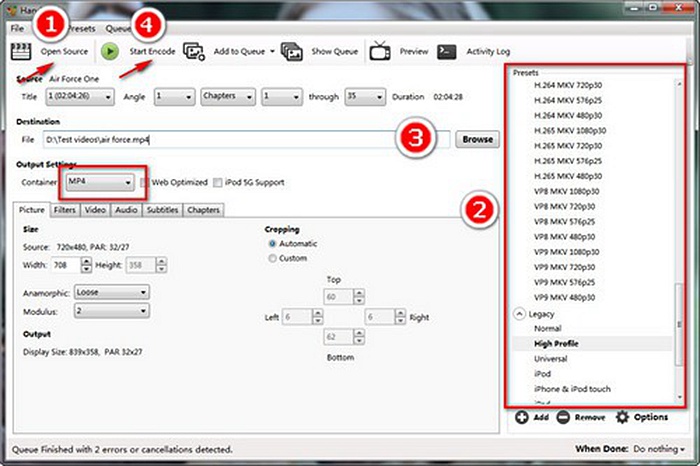Select the Universal legacy preset
This screenshot has height=466, width=700.
[x=550, y=359]
